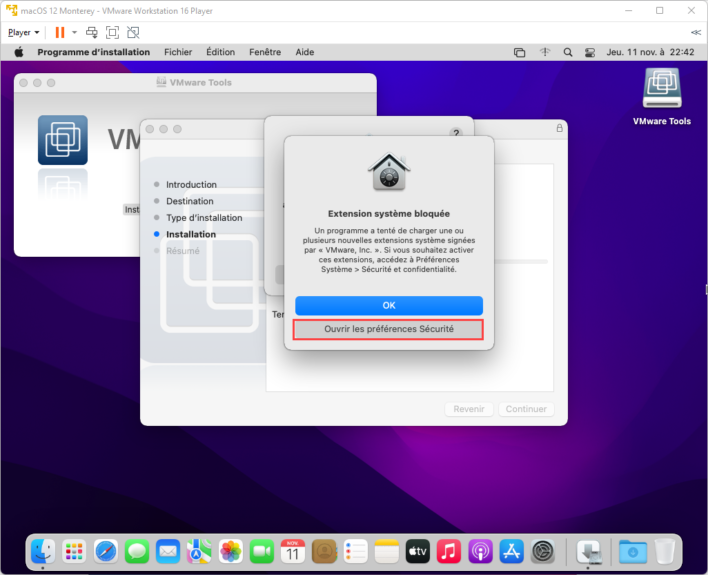
Task: Click VMware Tools icon in background window
Action: [x=63, y=140]
